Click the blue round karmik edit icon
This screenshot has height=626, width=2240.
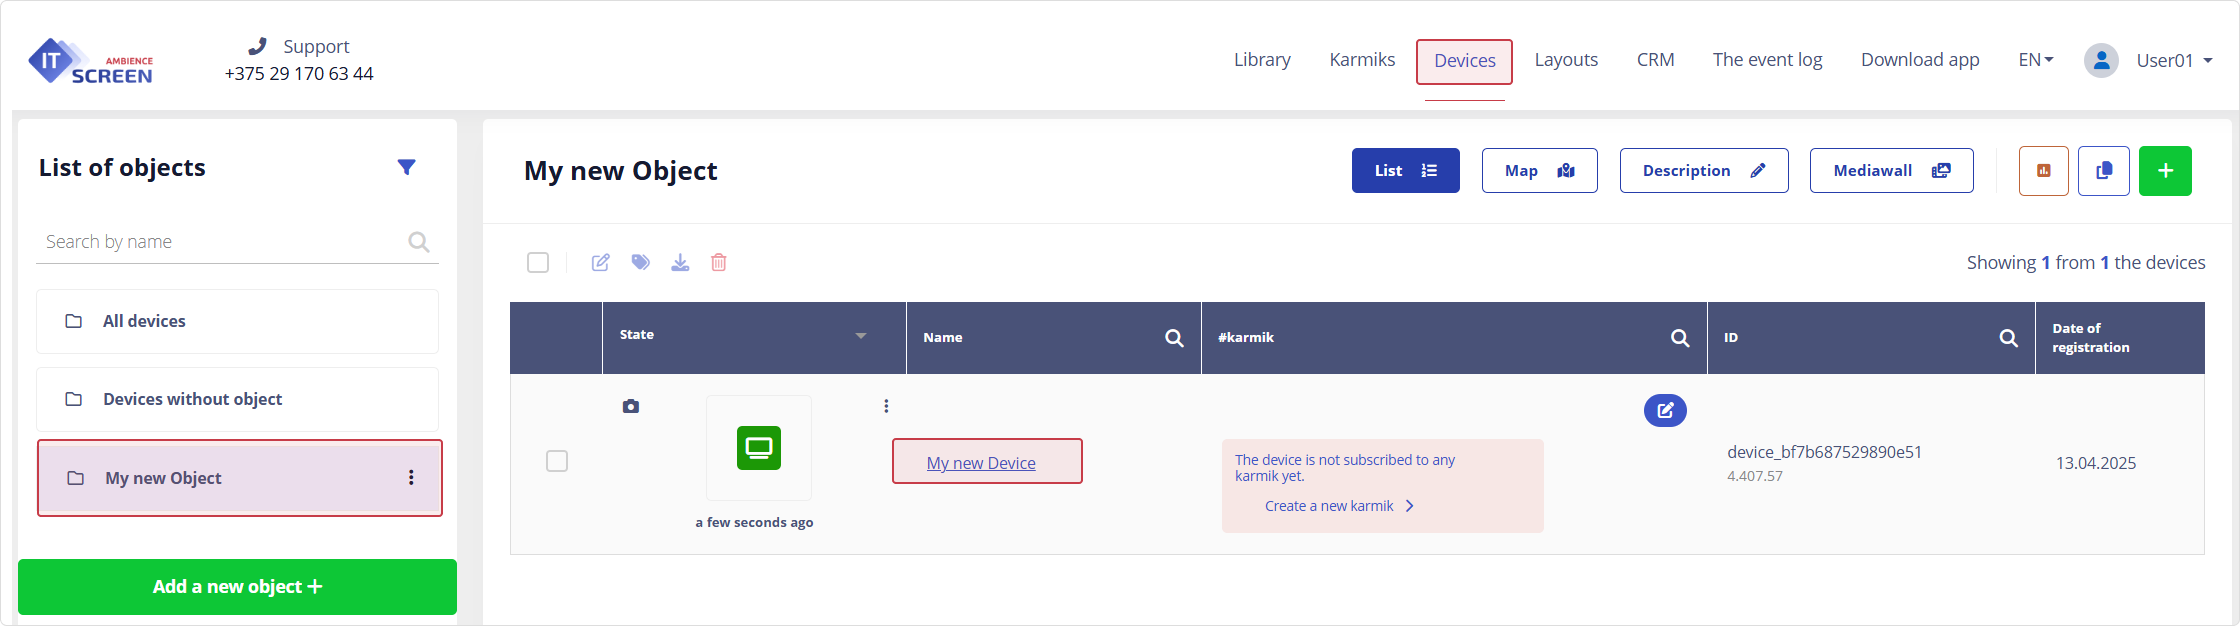tap(1665, 410)
